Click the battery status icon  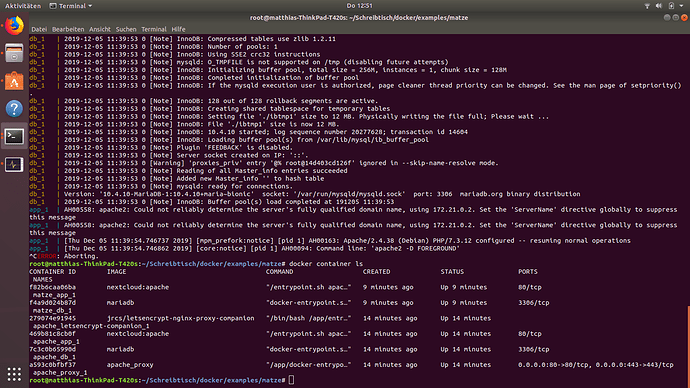click(x=671, y=6)
